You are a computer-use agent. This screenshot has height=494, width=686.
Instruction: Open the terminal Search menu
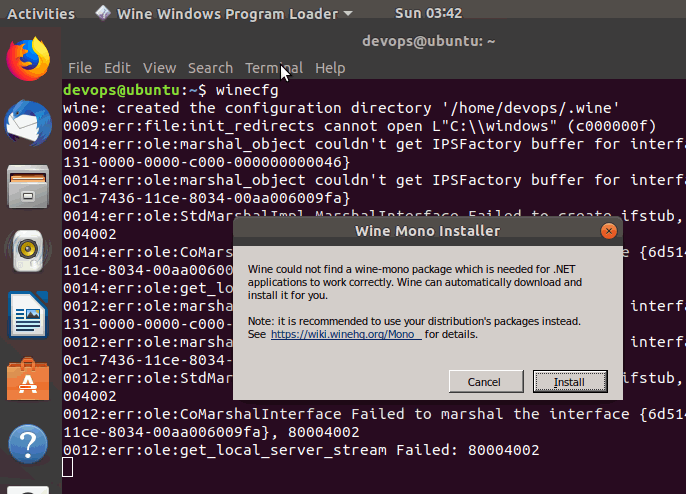(210, 68)
